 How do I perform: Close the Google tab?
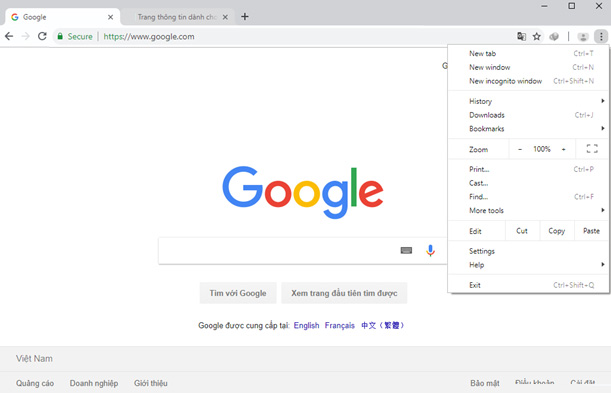[111, 17]
